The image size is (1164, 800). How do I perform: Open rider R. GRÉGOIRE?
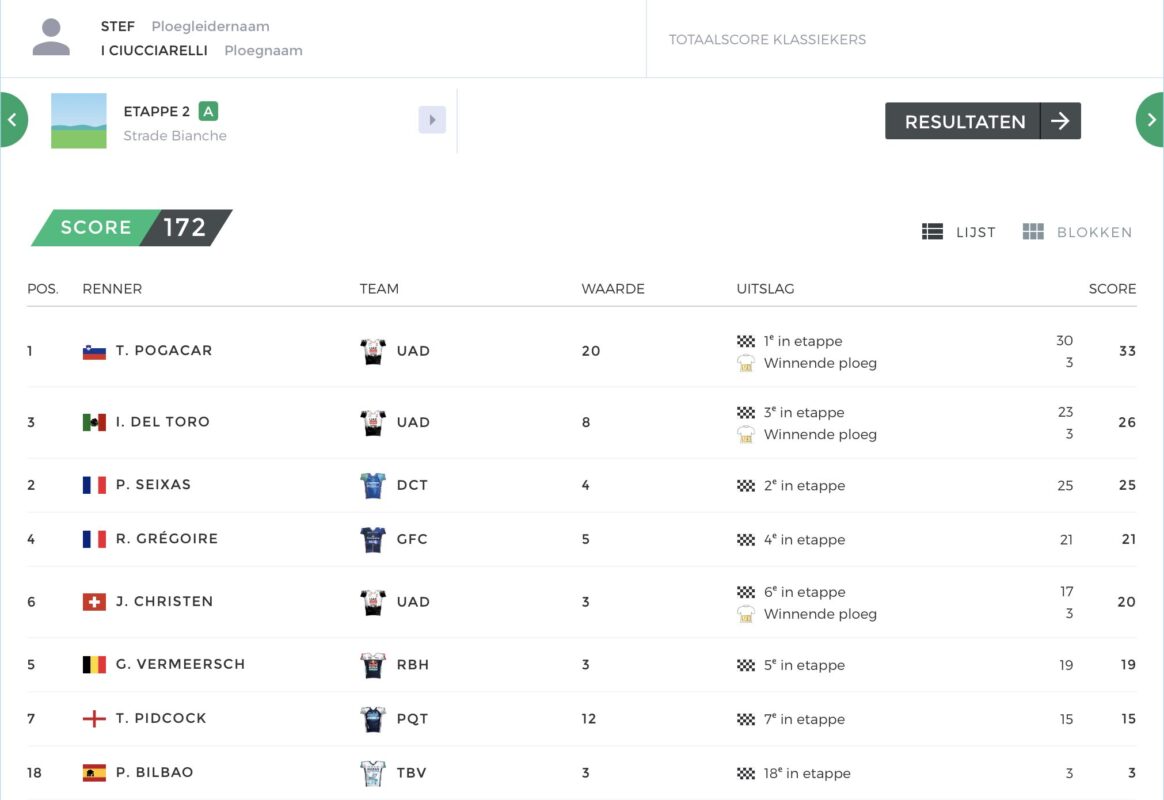[167, 538]
